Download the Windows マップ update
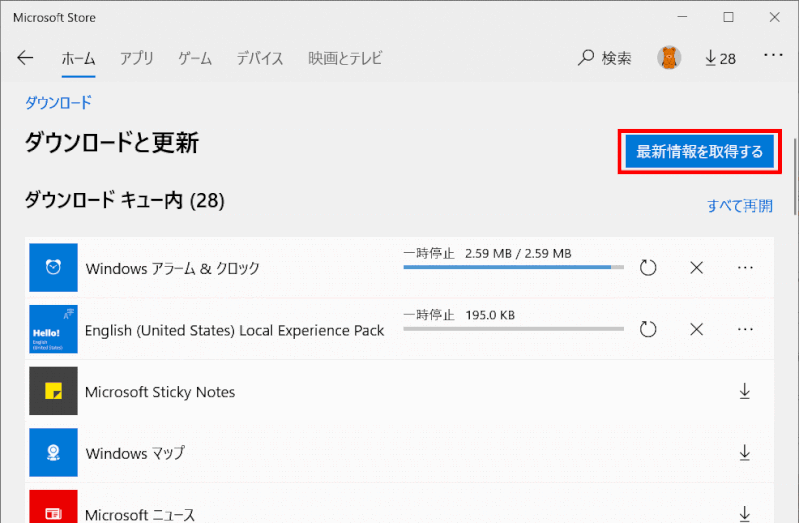The image size is (799, 523). pos(744,452)
